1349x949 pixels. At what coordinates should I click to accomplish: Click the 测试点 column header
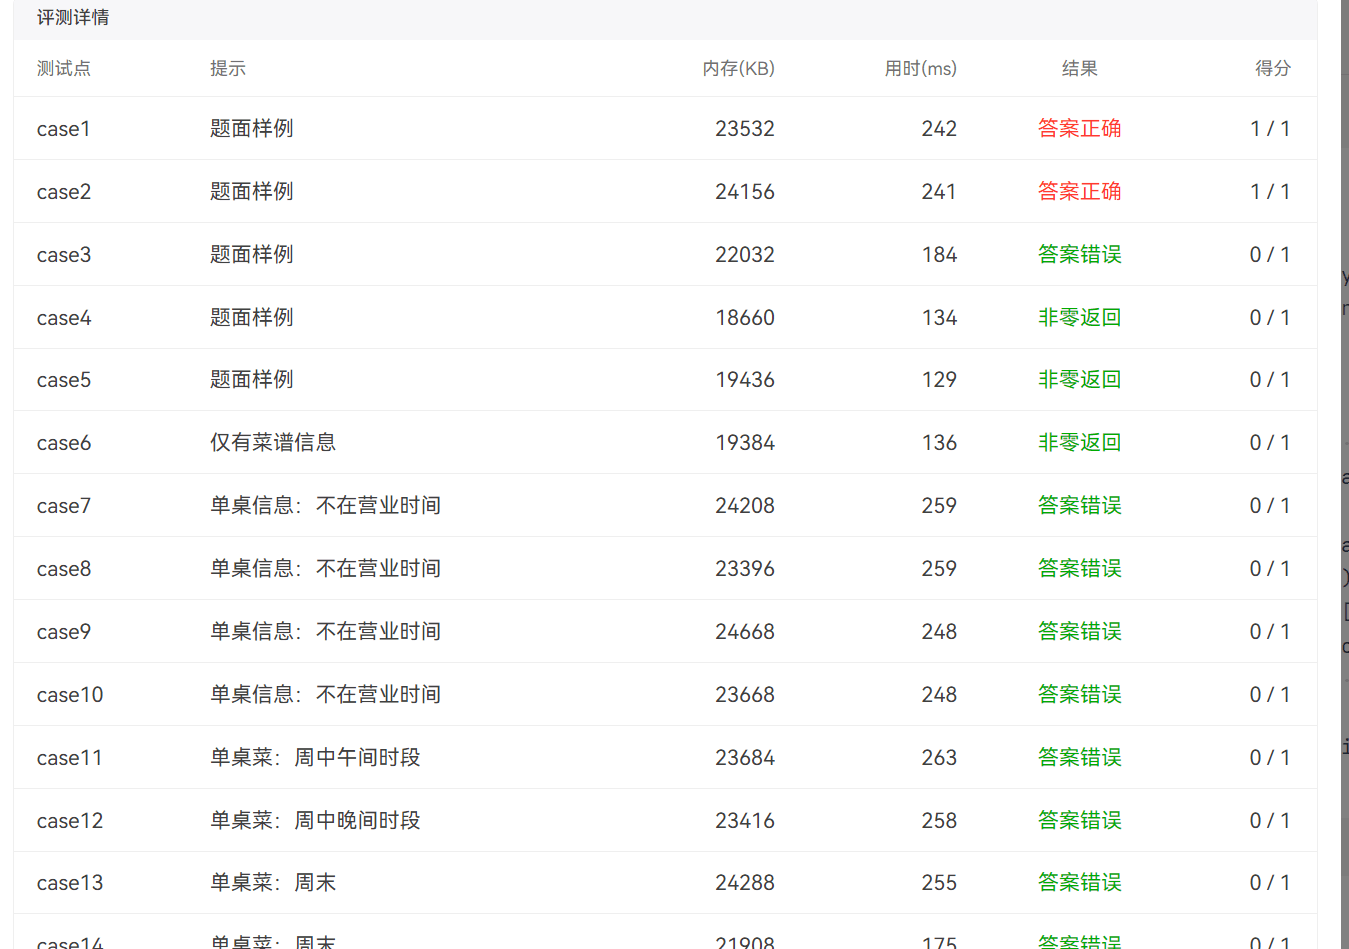pyautogui.click(x=63, y=68)
